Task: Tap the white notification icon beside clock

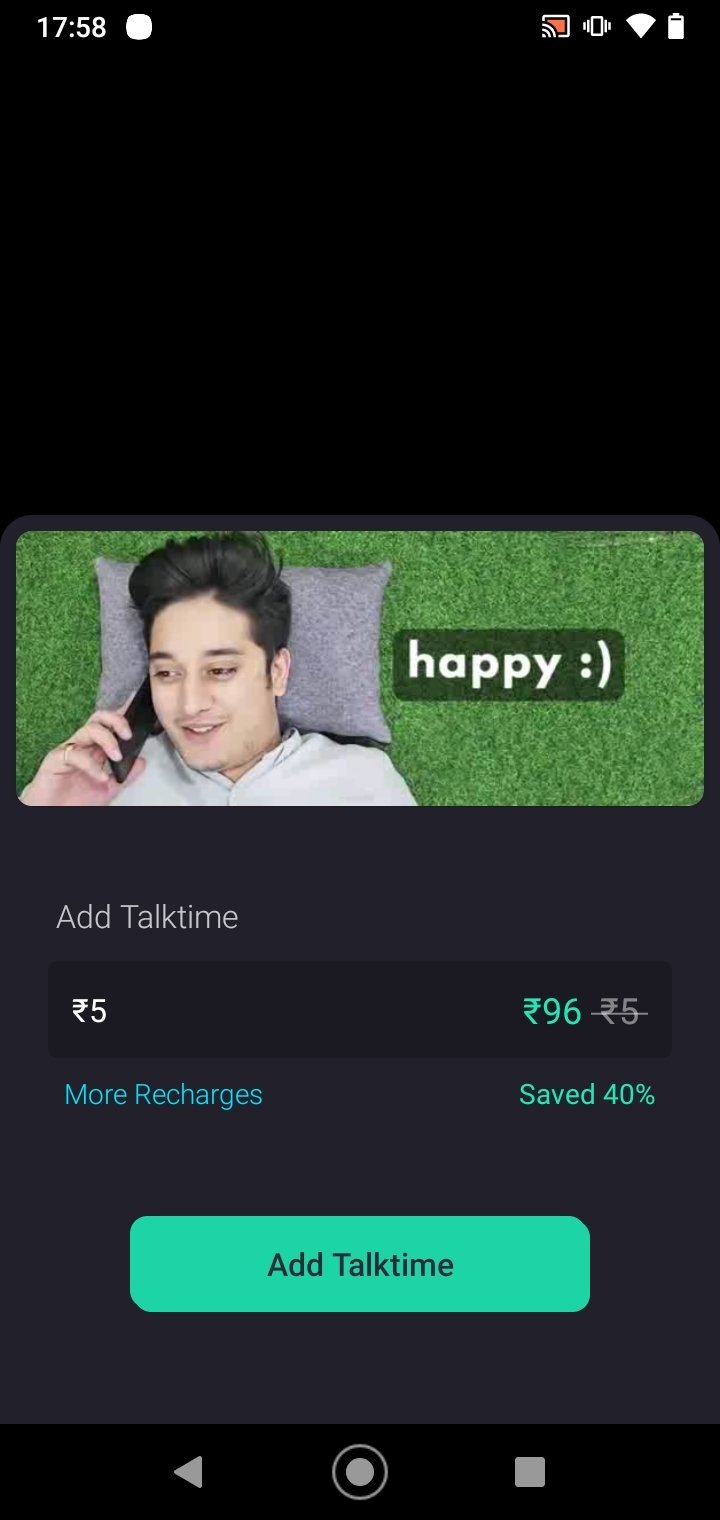Action: tap(139, 27)
